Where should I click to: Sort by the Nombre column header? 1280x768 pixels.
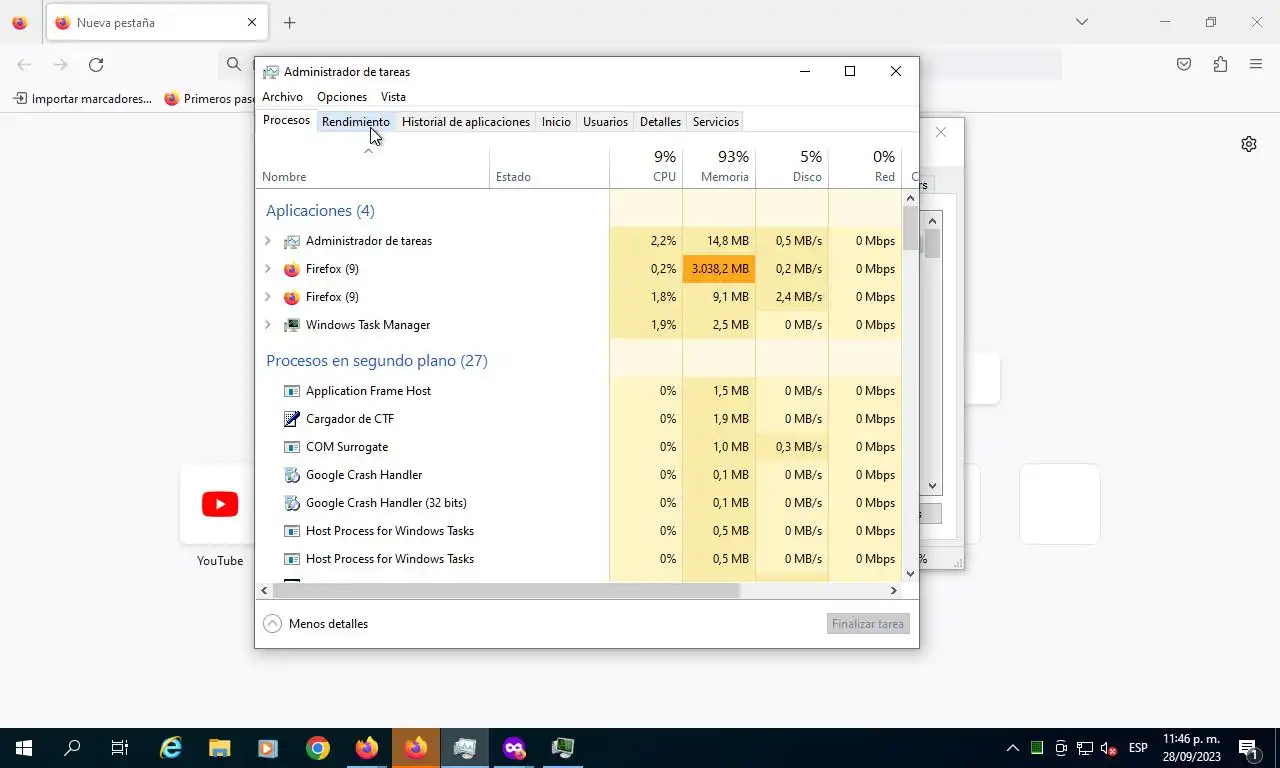point(372,168)
